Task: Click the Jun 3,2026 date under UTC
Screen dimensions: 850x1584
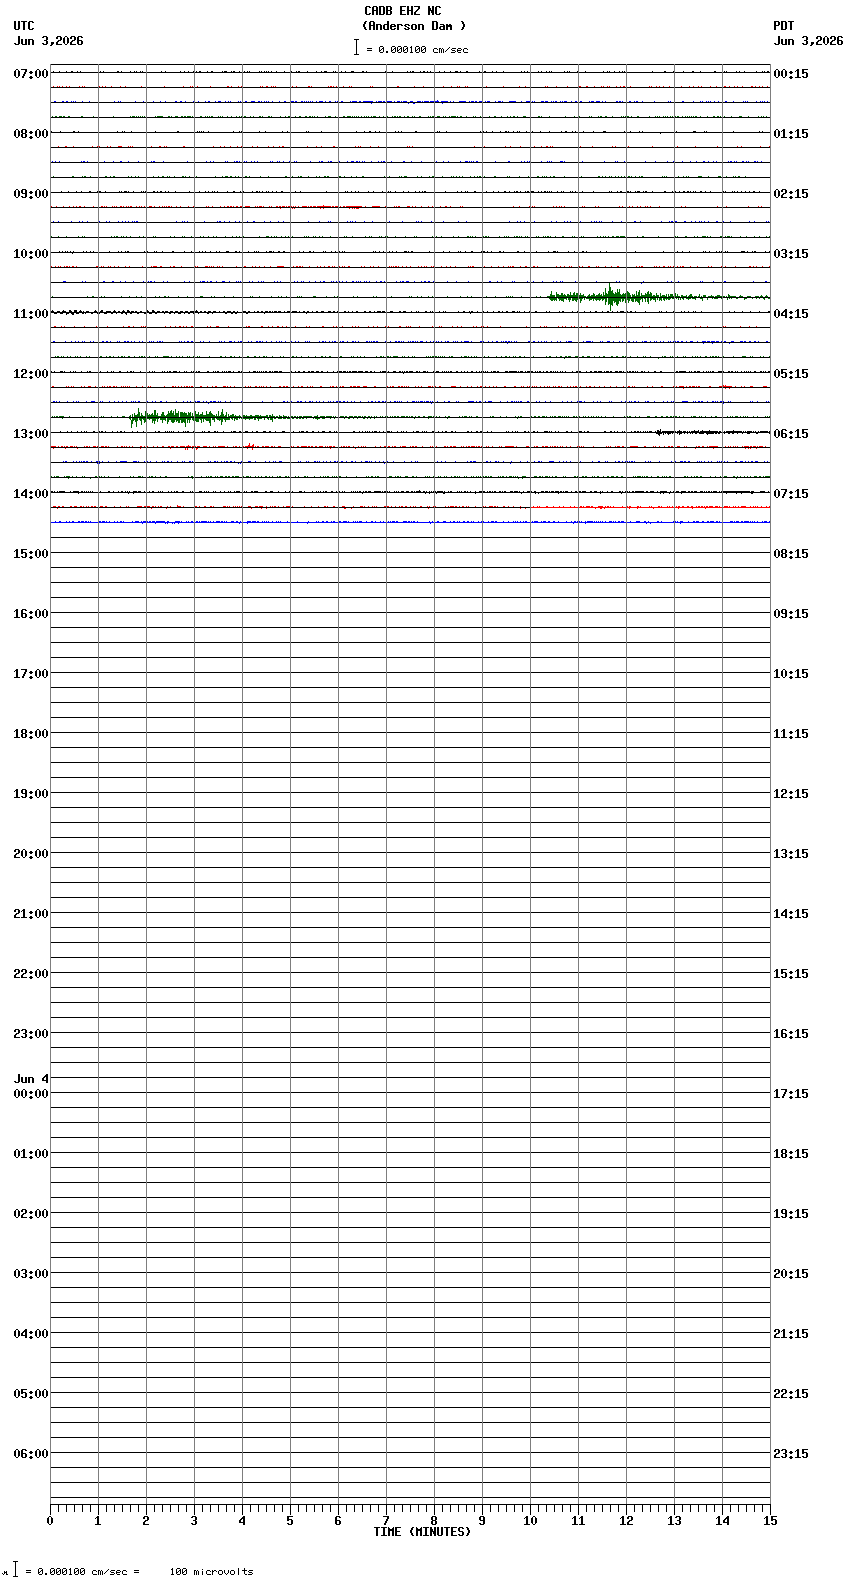Action: coord(48,41)
